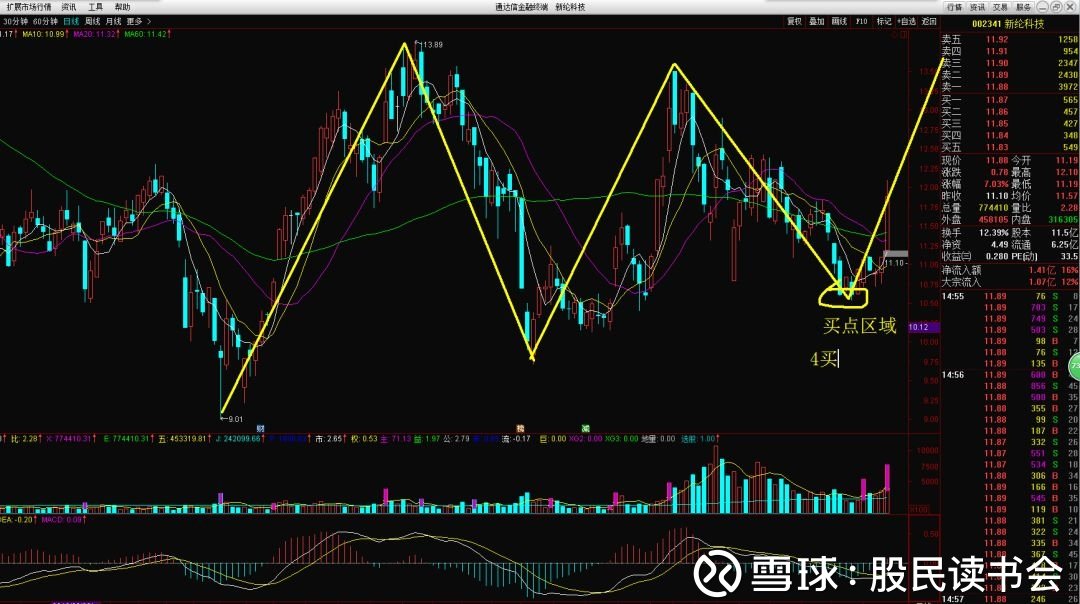The image size is (1080, 604).
Task: Add stock via the +自选 button
Action: (x=906, y=21)
